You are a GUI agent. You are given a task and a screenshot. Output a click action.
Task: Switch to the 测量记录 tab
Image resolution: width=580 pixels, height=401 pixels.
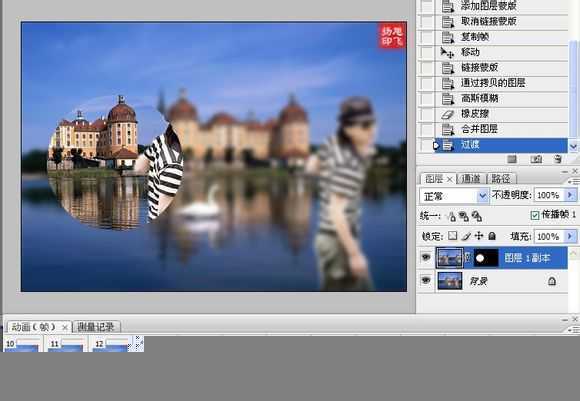(96, 327)
